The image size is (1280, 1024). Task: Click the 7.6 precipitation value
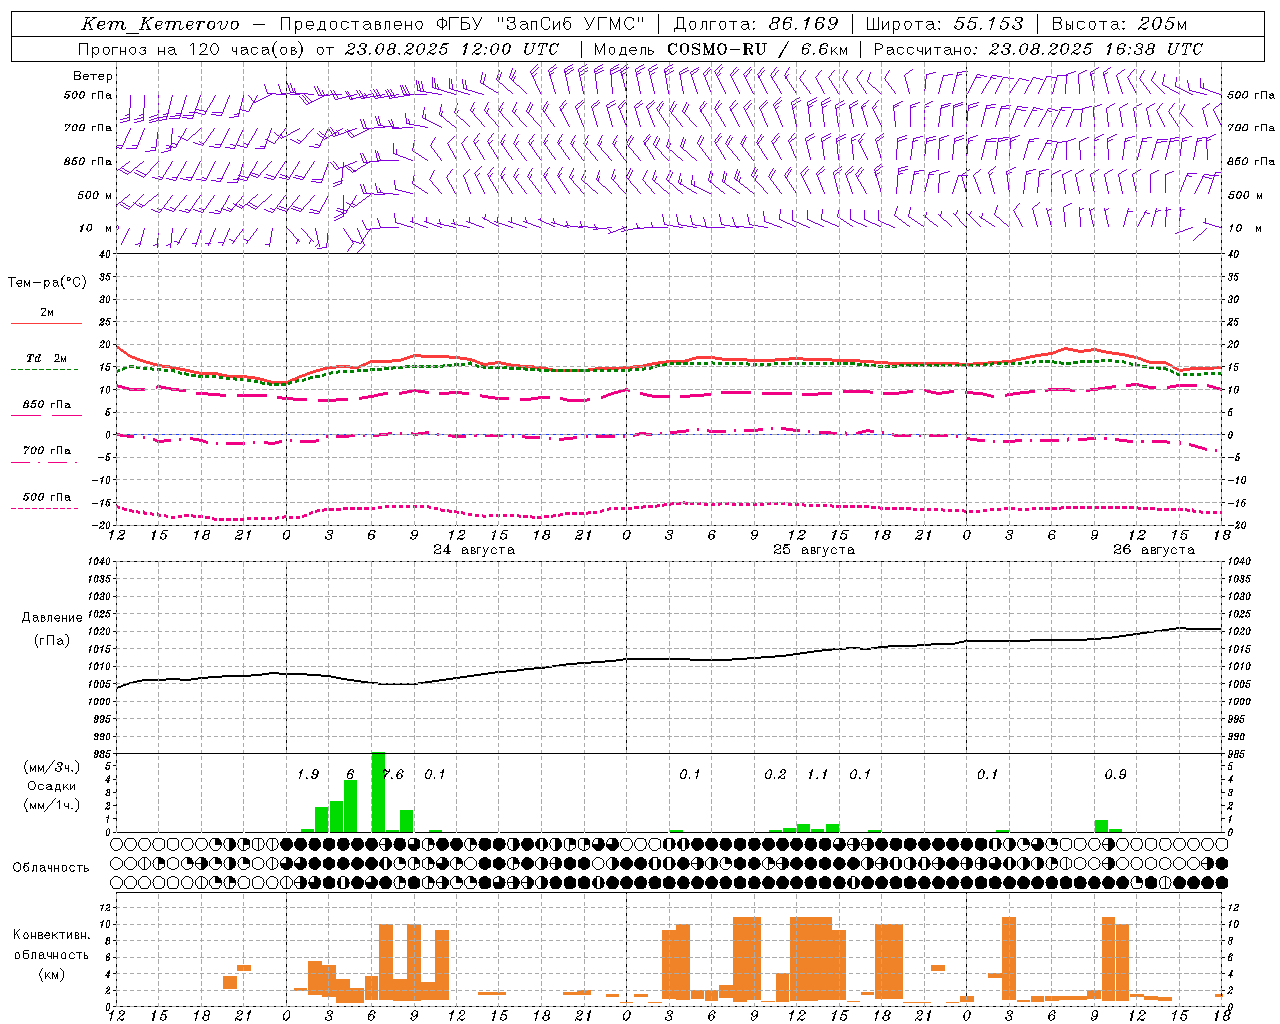click(393, 774)
